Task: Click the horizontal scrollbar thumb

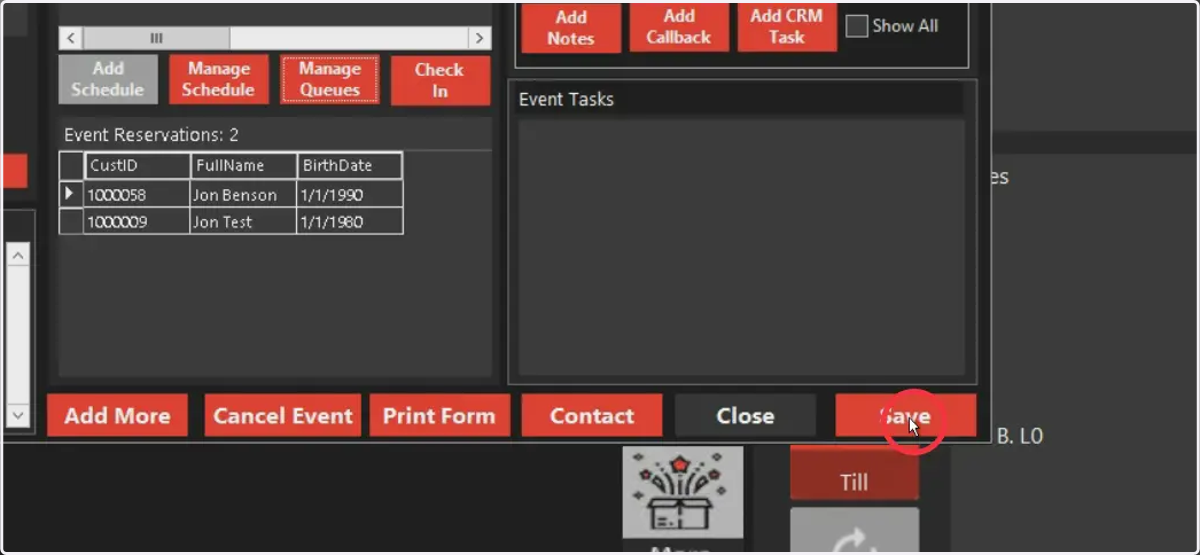Action: pyautogui.click(x=156, y=38)
